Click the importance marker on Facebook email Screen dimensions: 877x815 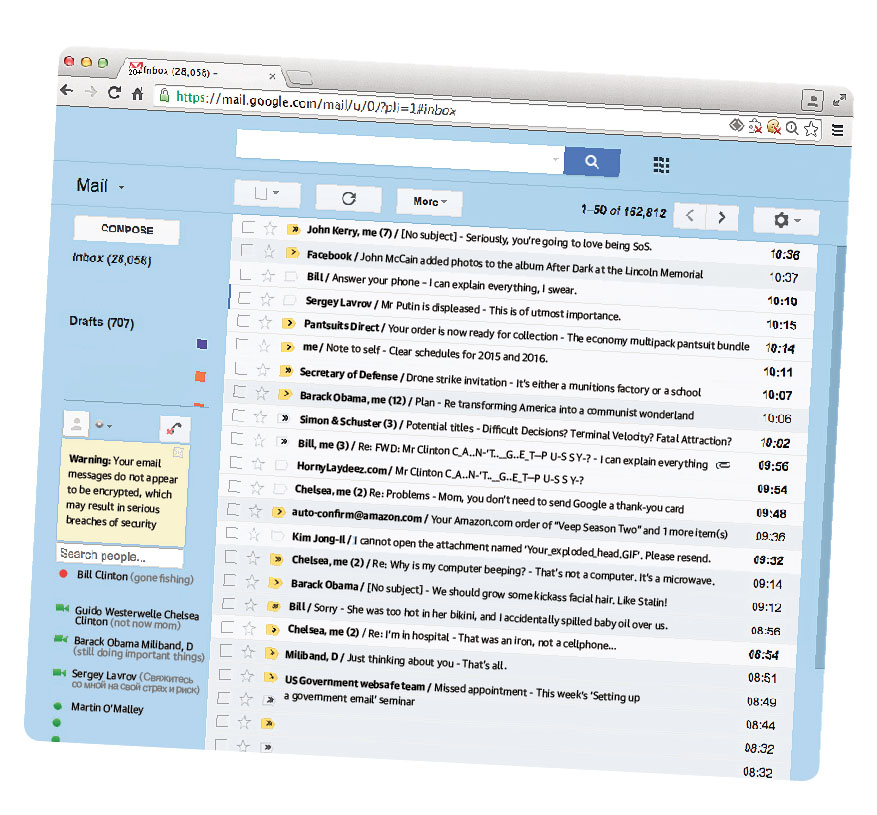point(291,252)
